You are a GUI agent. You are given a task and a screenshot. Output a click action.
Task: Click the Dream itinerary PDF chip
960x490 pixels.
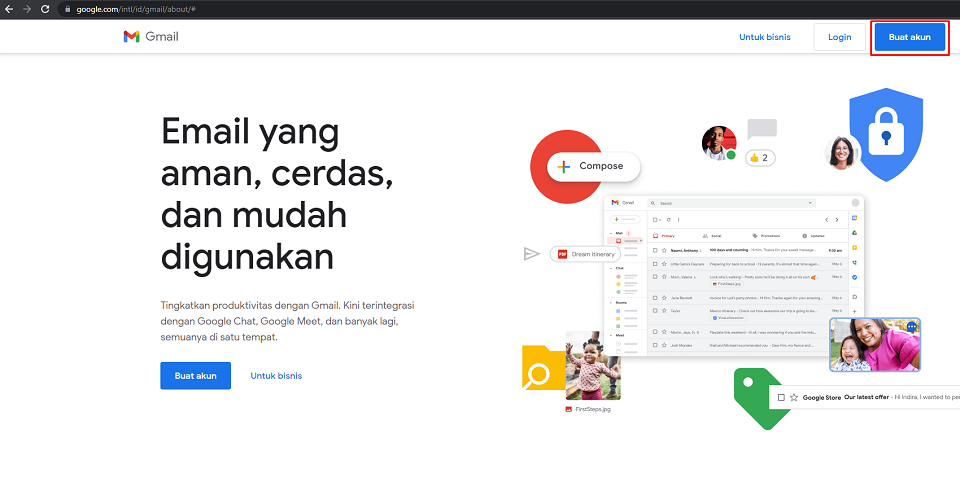click(x=585, y=254)
